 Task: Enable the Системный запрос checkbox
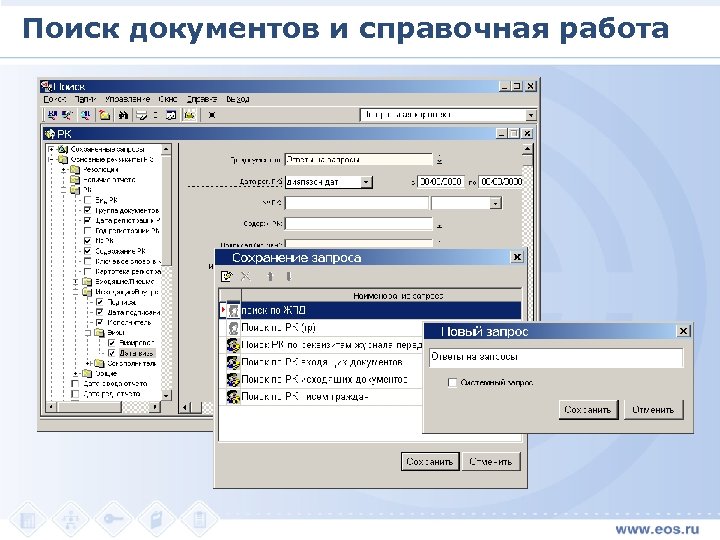452,382
